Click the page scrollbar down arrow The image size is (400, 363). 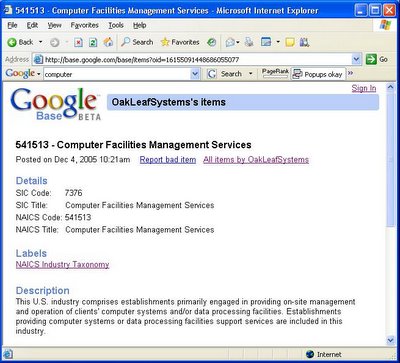click(x=390, y=340)
